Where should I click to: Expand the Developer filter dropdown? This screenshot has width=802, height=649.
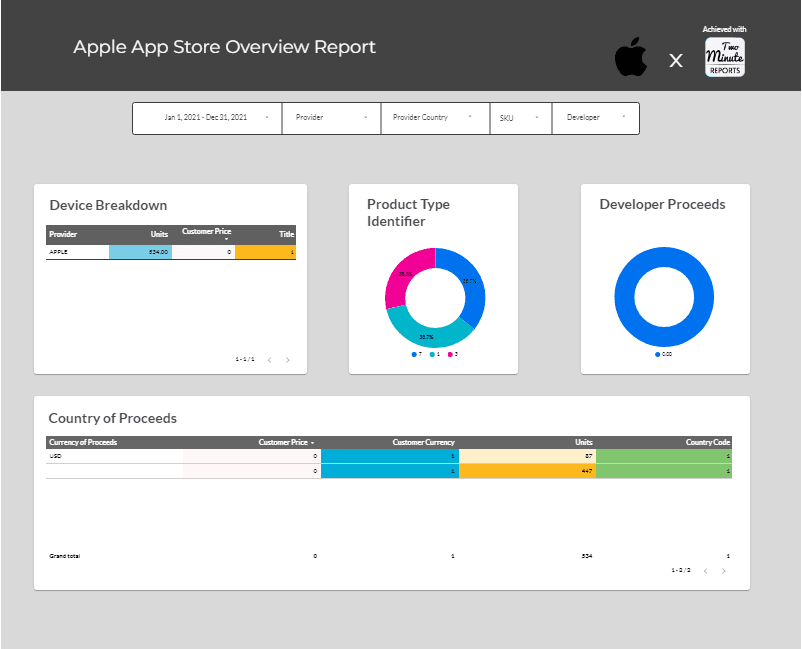pos(595,118)
